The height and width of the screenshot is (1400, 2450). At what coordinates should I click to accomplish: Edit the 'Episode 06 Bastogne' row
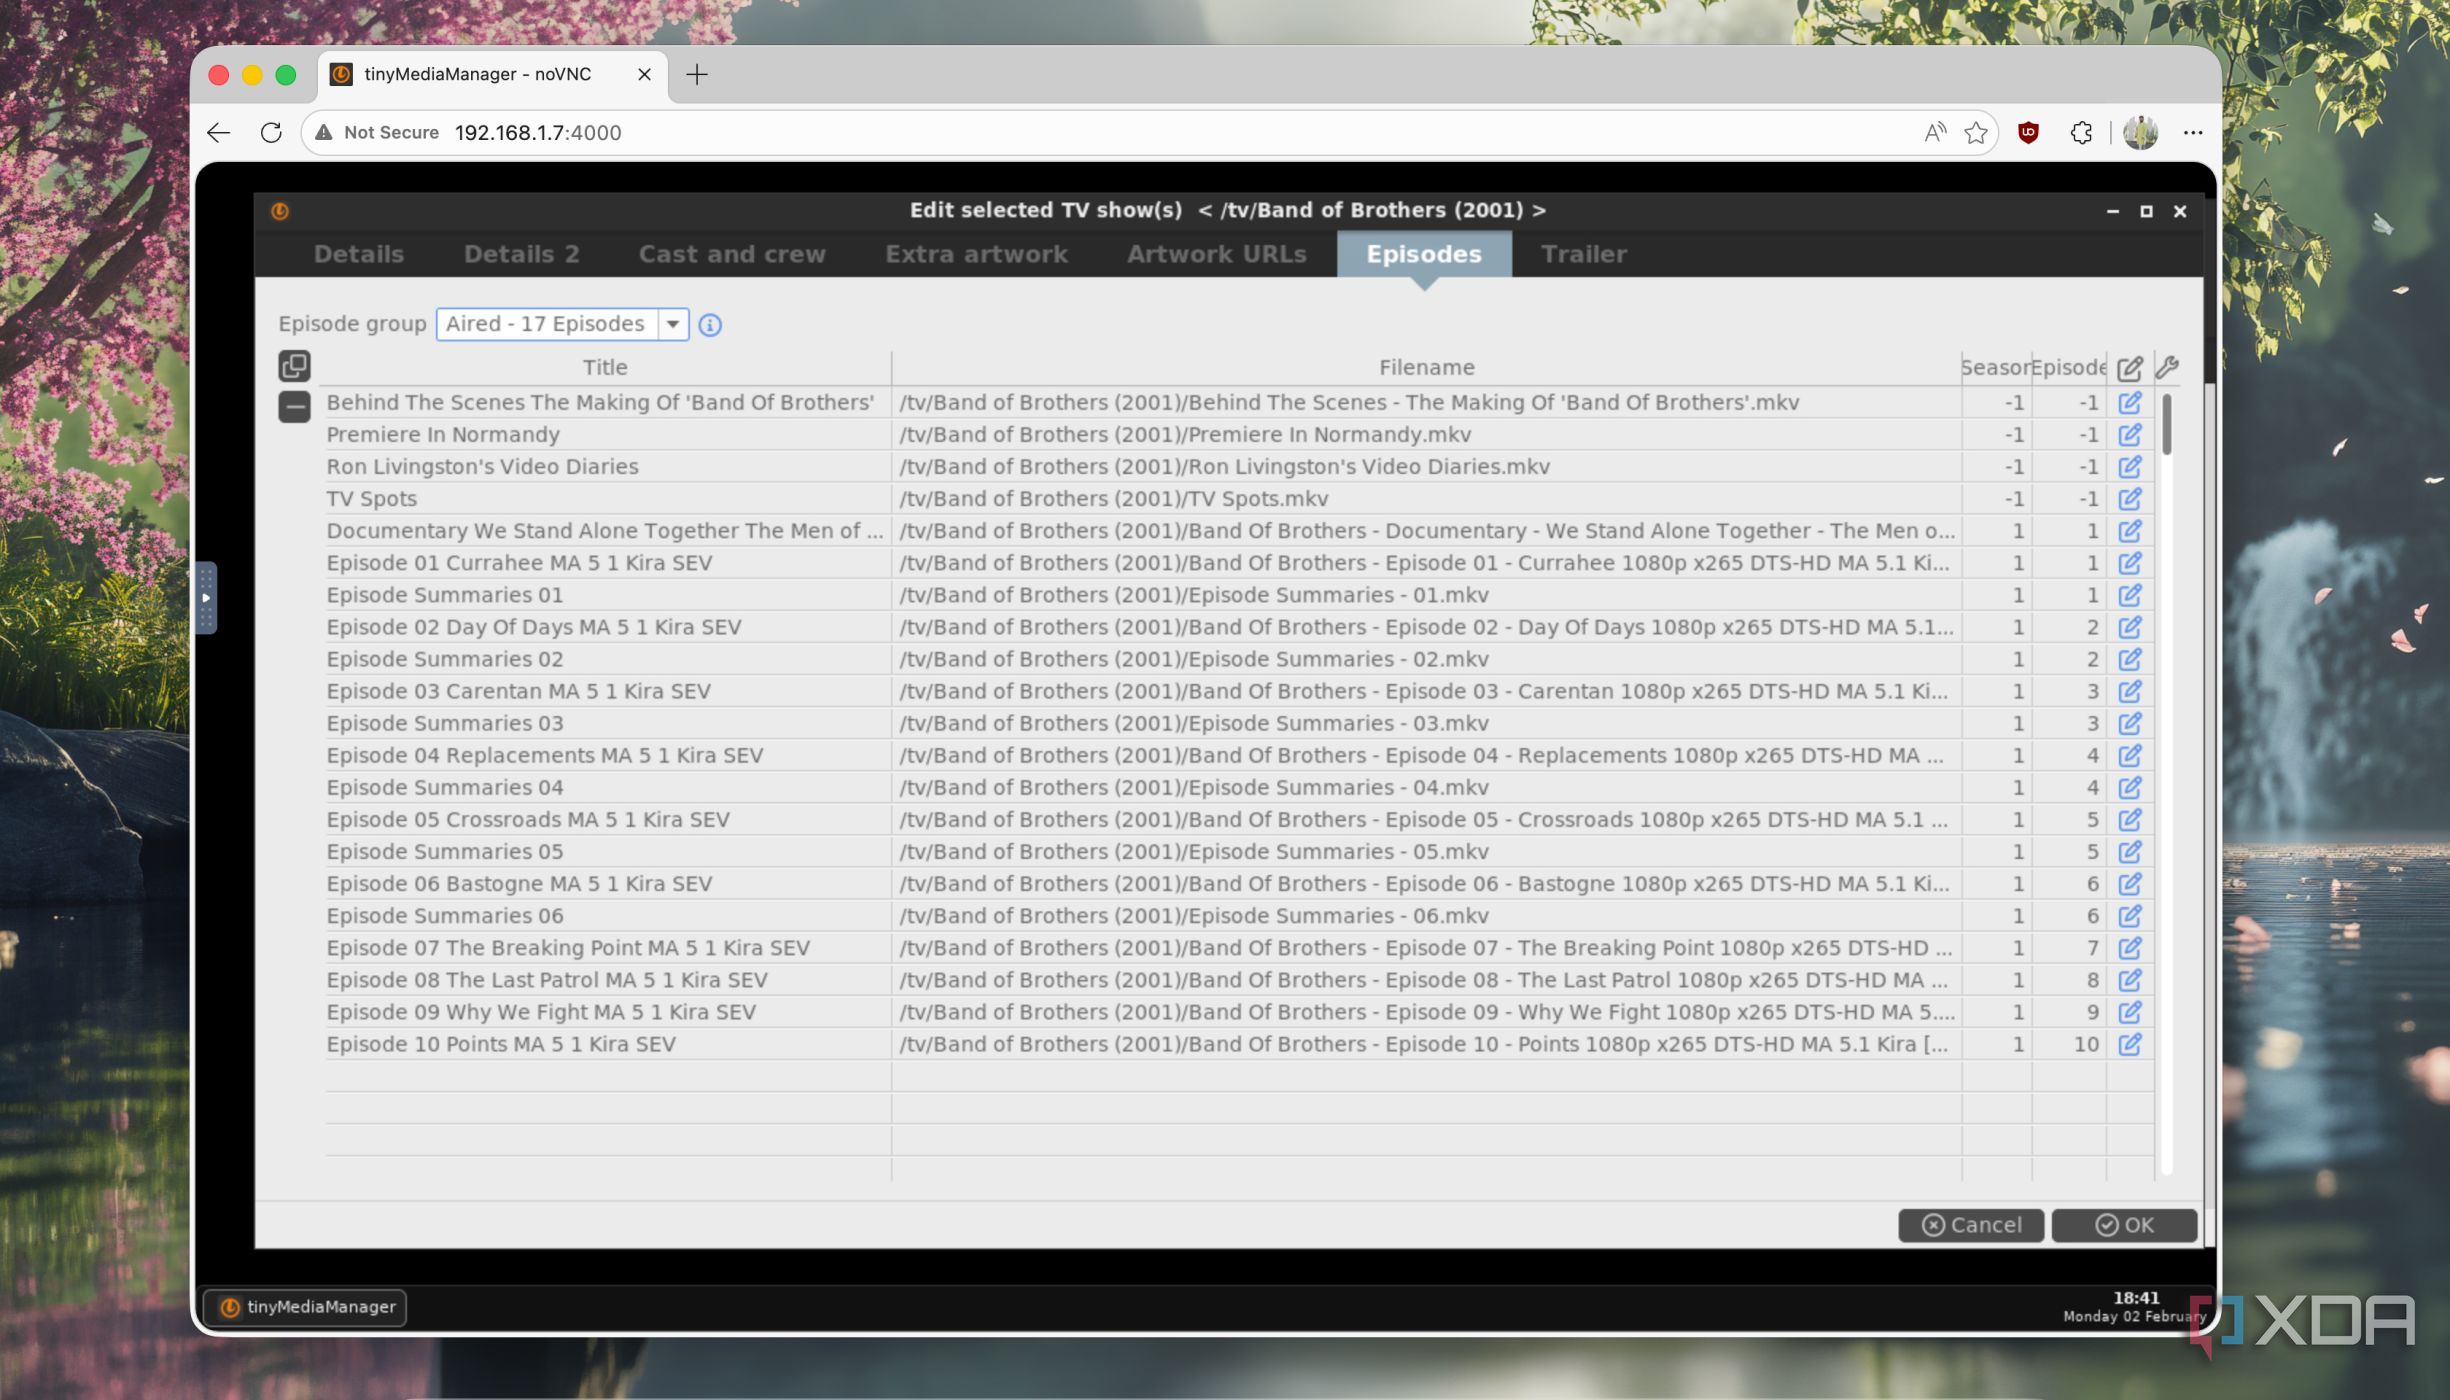2130,884
